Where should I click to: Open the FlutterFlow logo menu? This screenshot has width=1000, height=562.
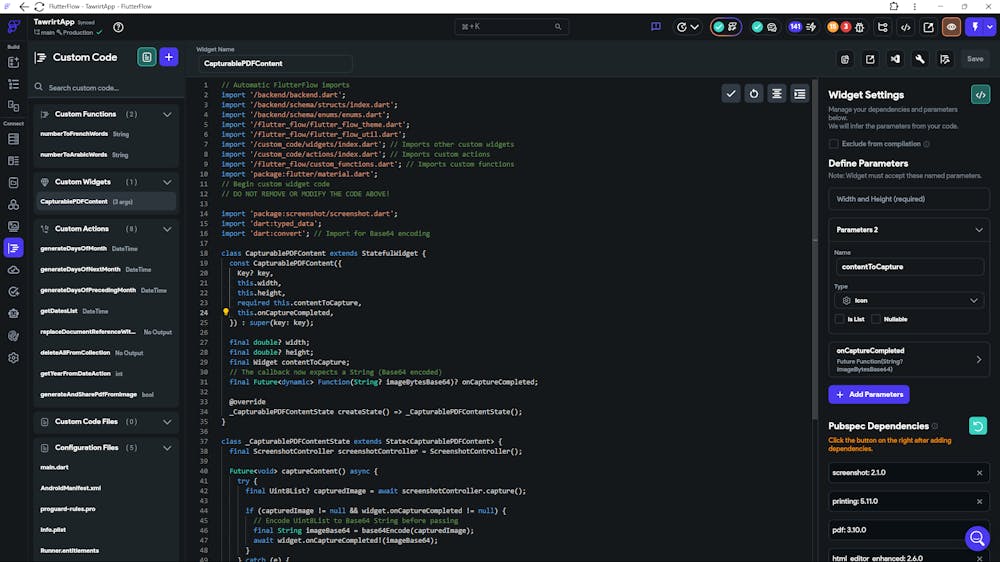coord(13,27)
